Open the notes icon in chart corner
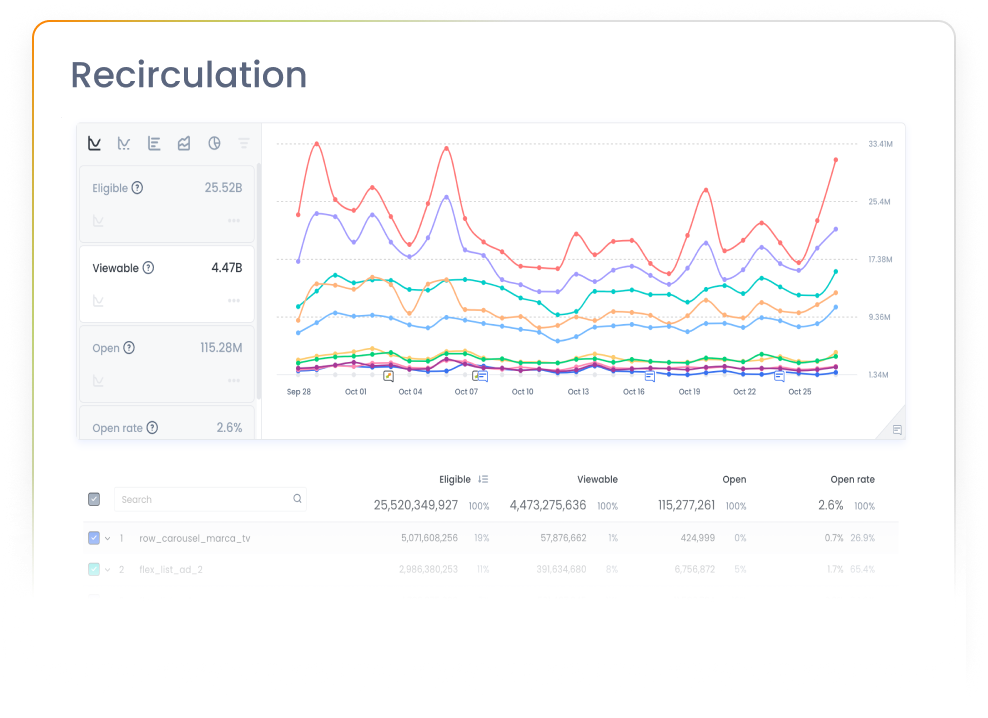 [x=897, y=430]
